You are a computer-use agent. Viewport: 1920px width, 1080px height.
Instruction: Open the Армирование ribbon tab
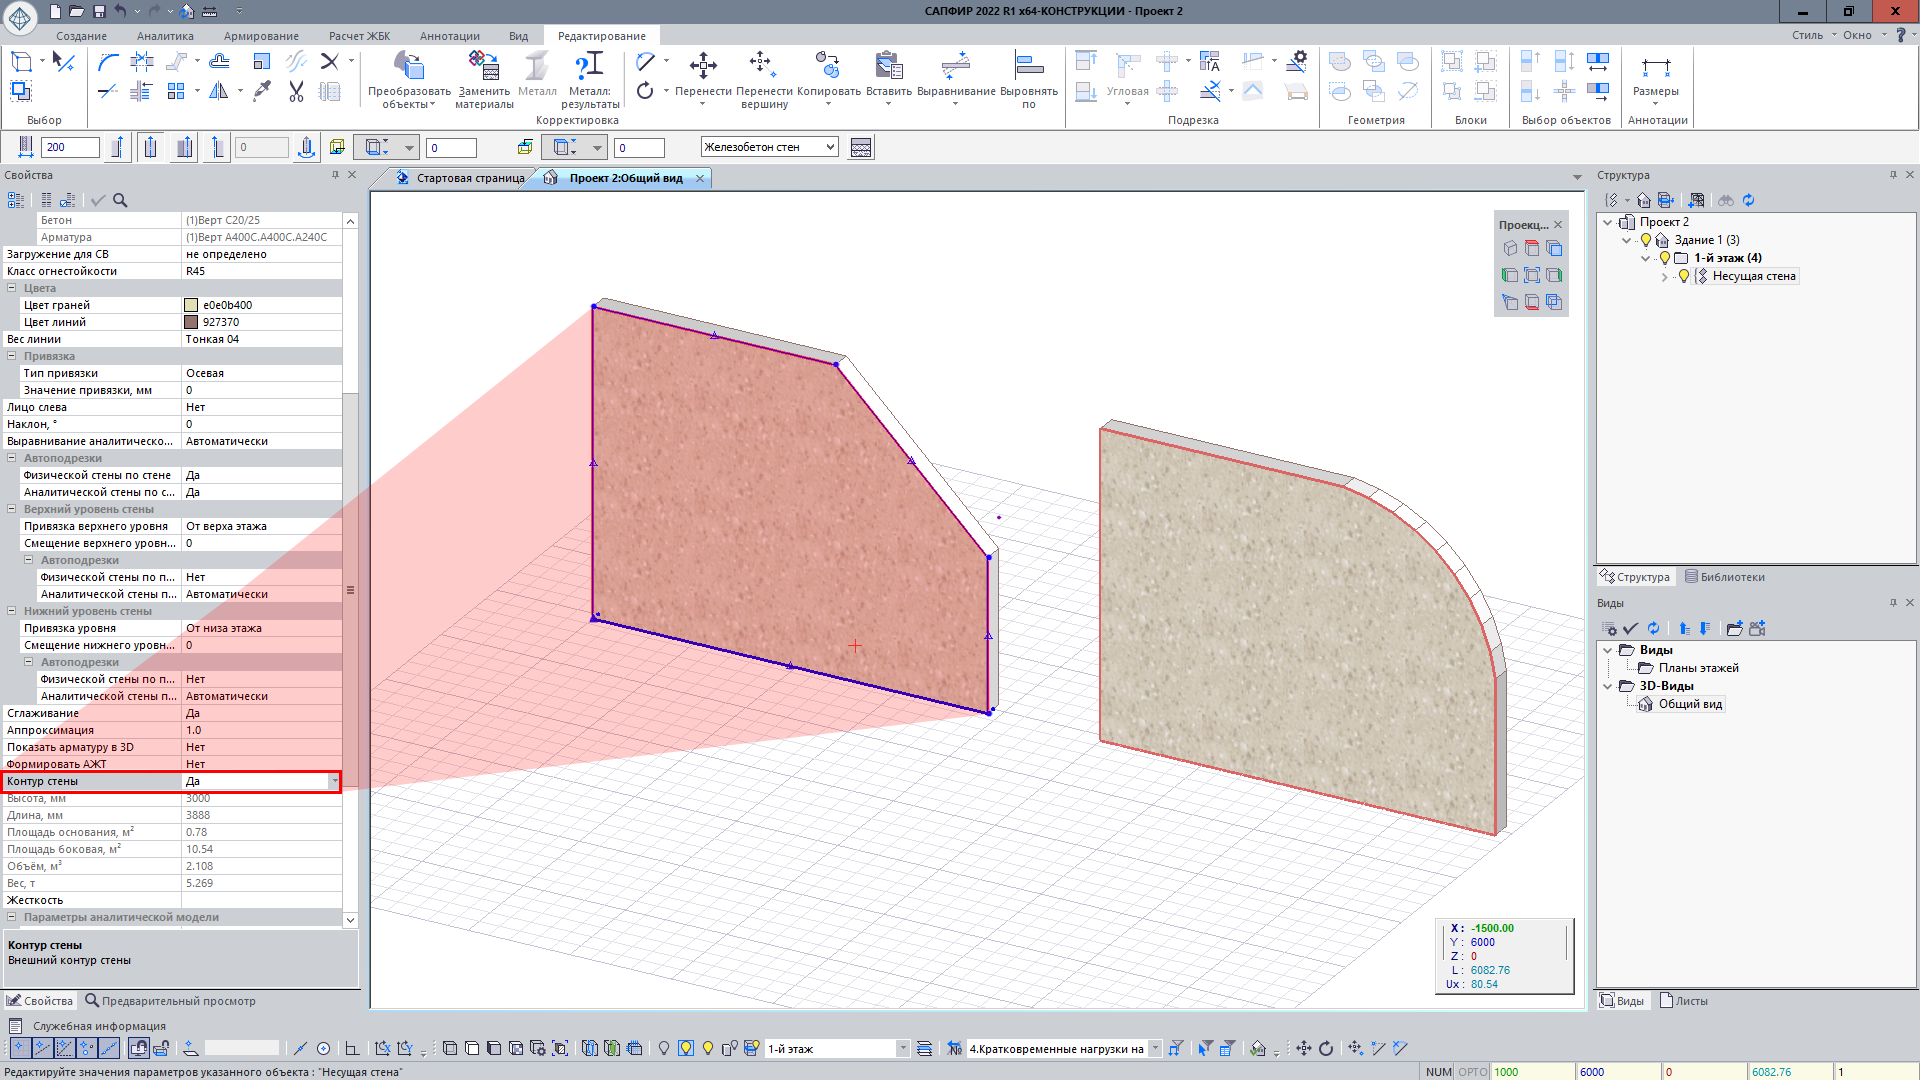[261, 36]
